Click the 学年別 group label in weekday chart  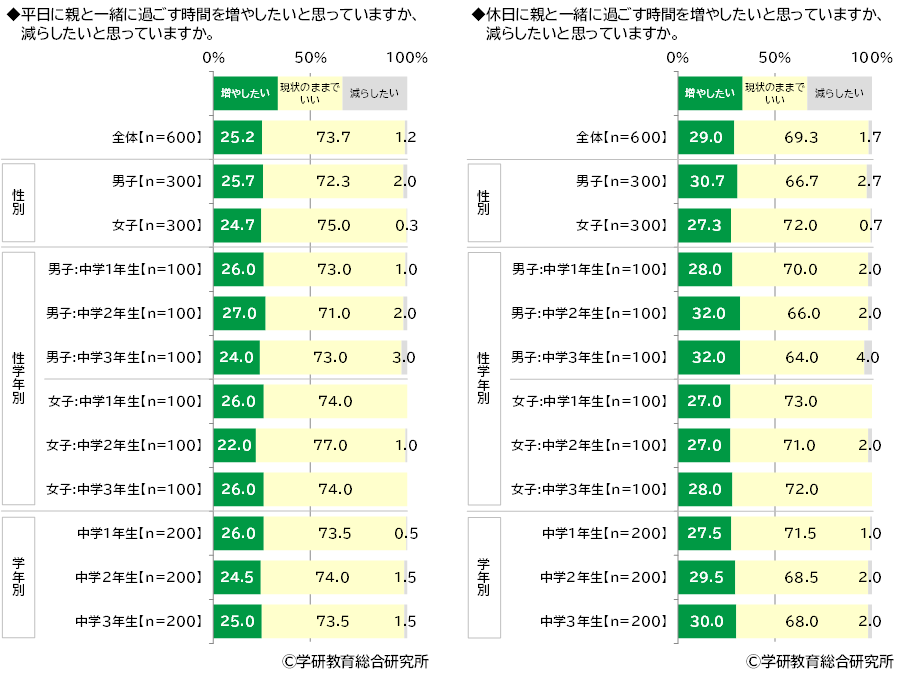point(19,577)
